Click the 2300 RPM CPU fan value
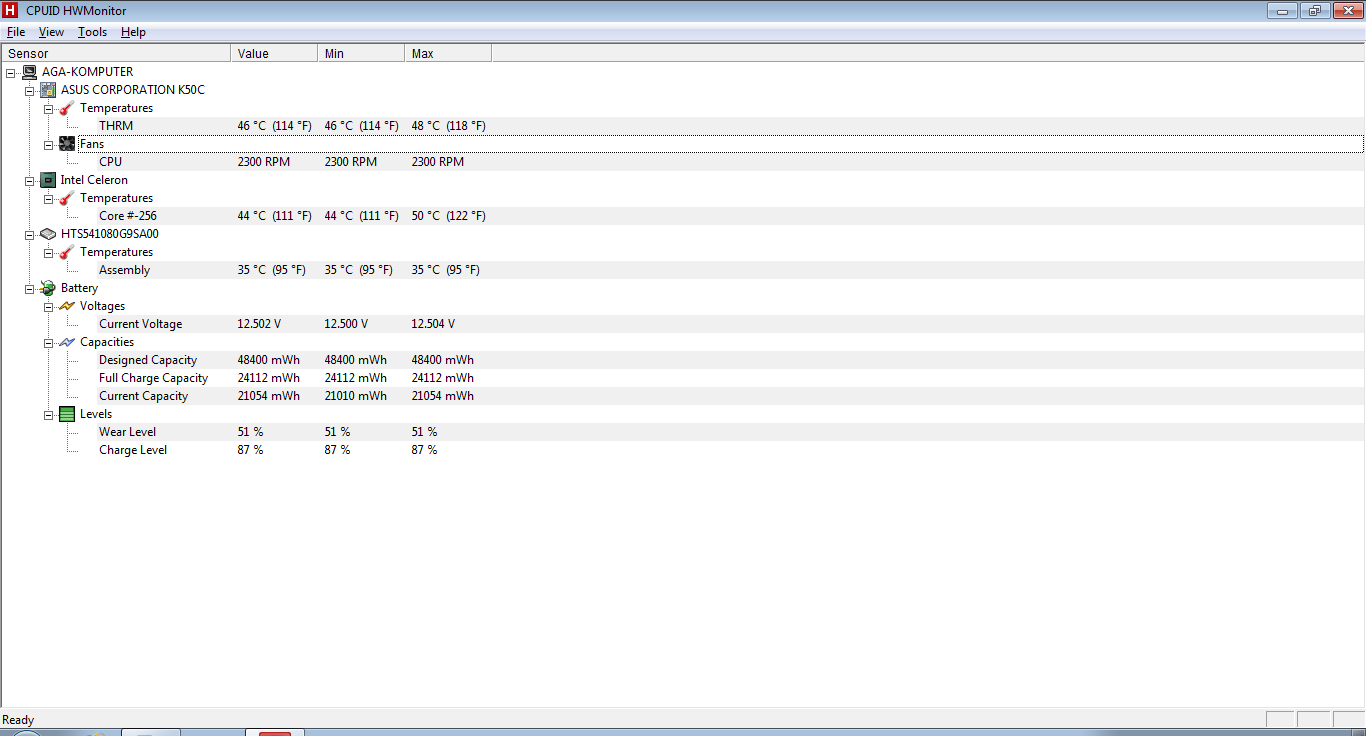This screenshot has height=736, width=1366. click(264, 162)
